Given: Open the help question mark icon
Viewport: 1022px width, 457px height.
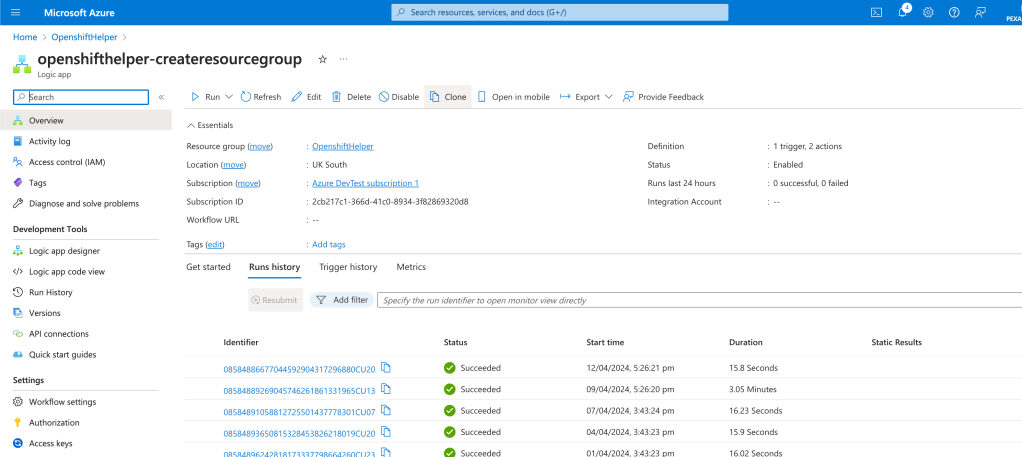Looking at the screenshot, I should pyautogui.click(x=954, y=12).
